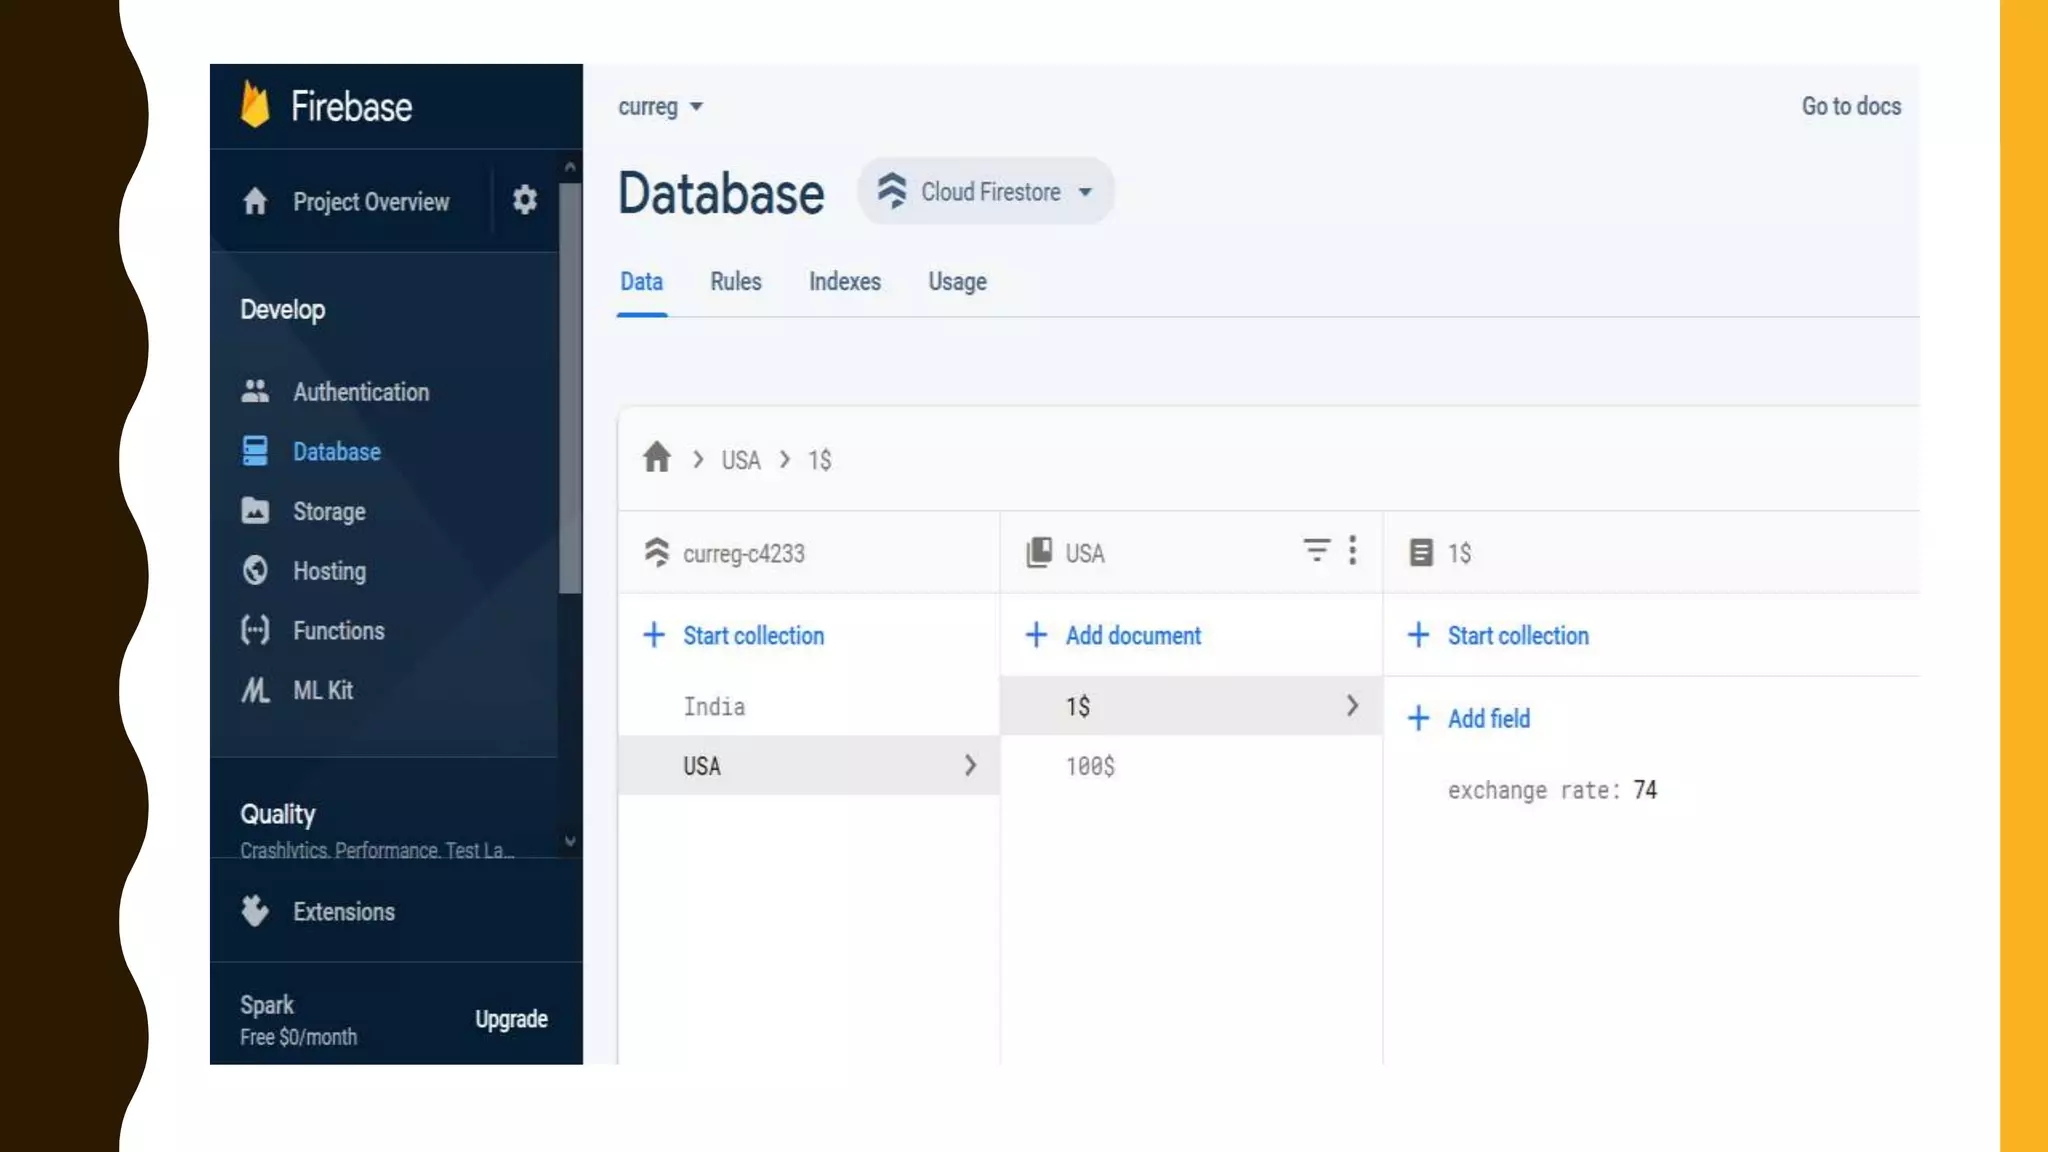Click the Develop section heading

[282, 309]
